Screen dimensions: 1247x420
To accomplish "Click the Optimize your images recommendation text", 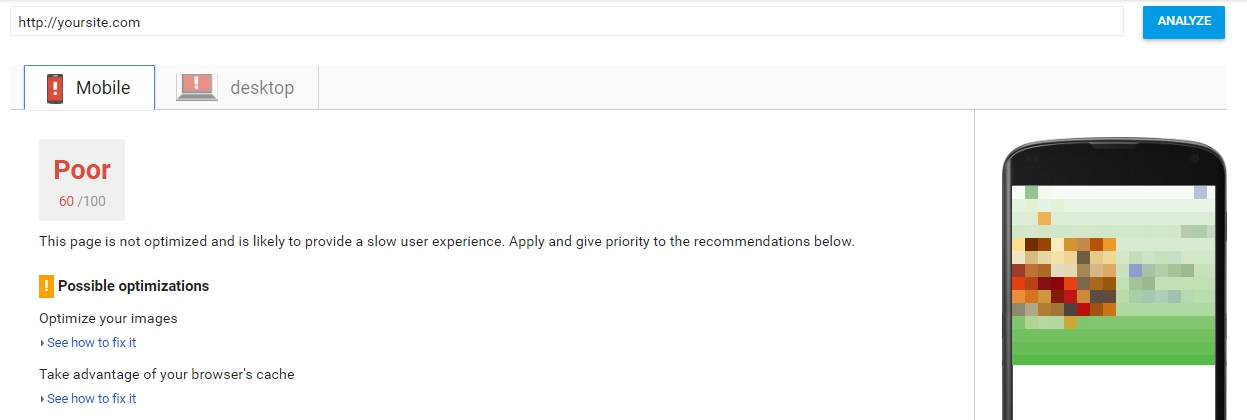I will (108, 319).
